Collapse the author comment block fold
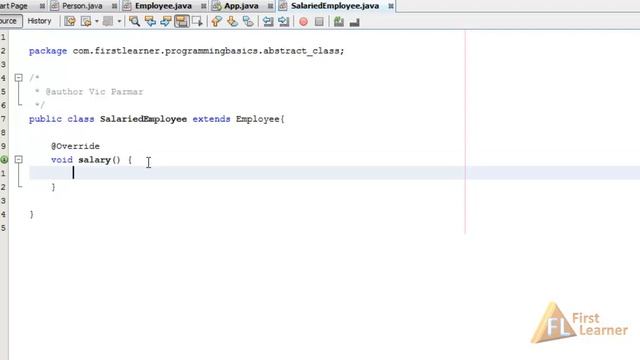This screenshot has height=360, width=640. (18, 78)
